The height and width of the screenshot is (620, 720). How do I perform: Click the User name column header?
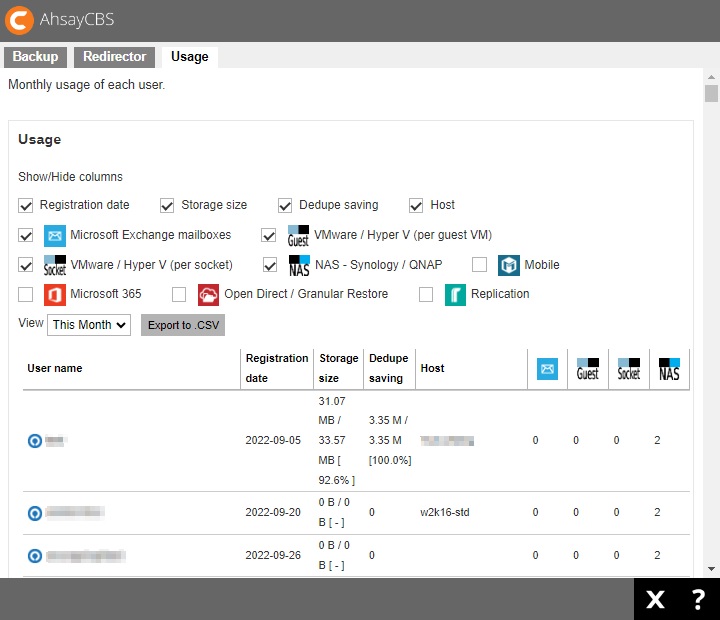(x=55, y=368)
